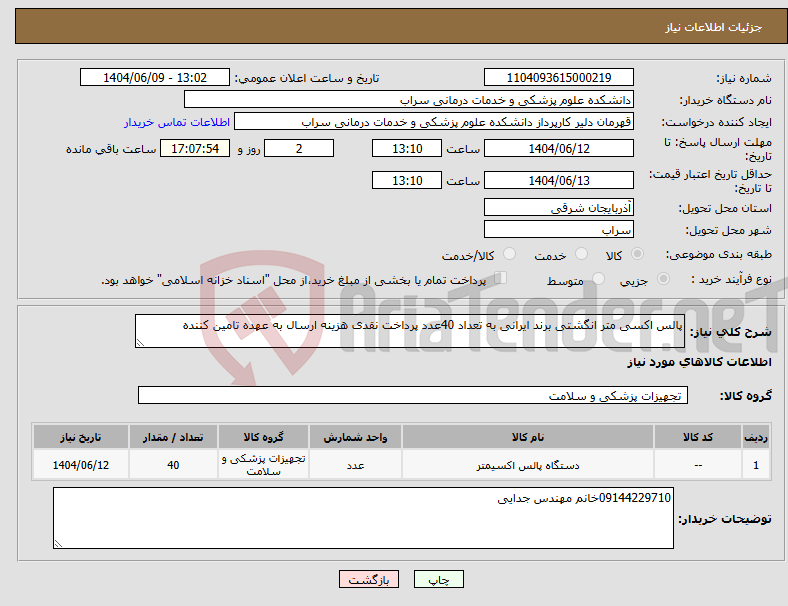Click the announcement date field 1404/06/09 - 13:02
The image size is (788, 606).
(x=155, y=78)
